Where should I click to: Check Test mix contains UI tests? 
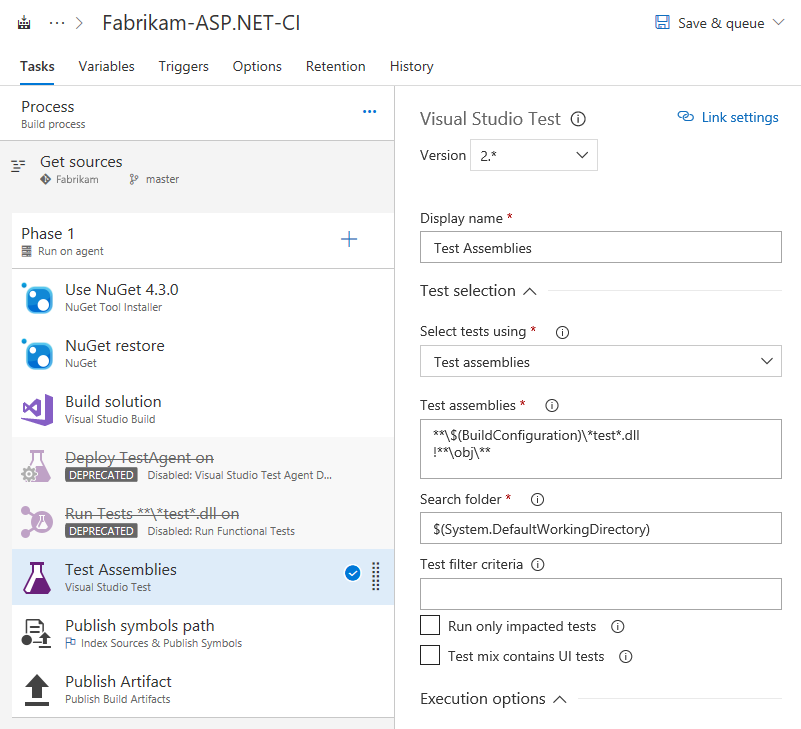point(430,656)
